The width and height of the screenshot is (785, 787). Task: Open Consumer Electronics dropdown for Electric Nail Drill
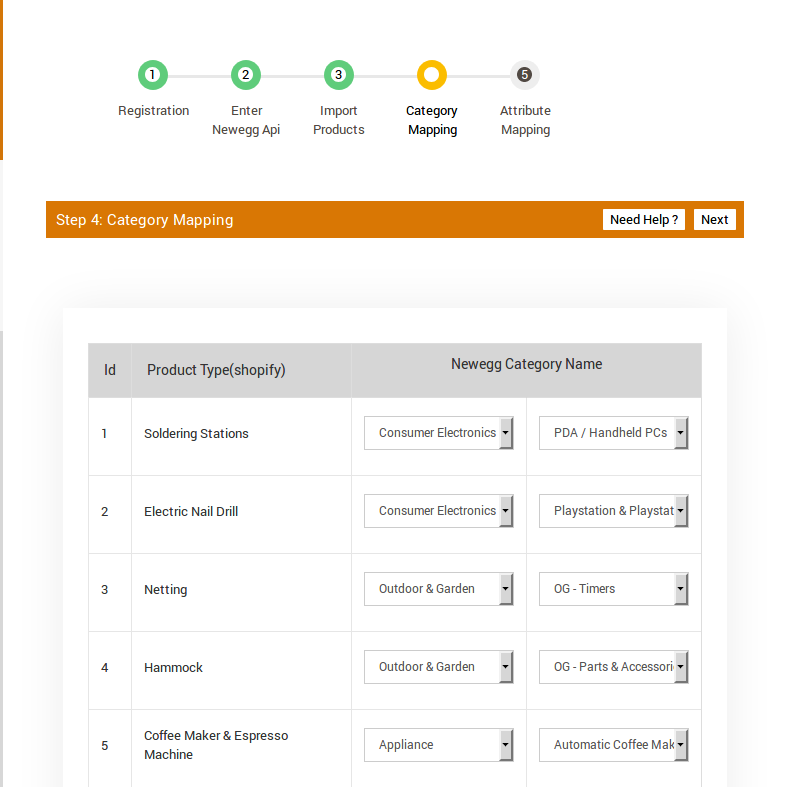(x=438, y=511)
